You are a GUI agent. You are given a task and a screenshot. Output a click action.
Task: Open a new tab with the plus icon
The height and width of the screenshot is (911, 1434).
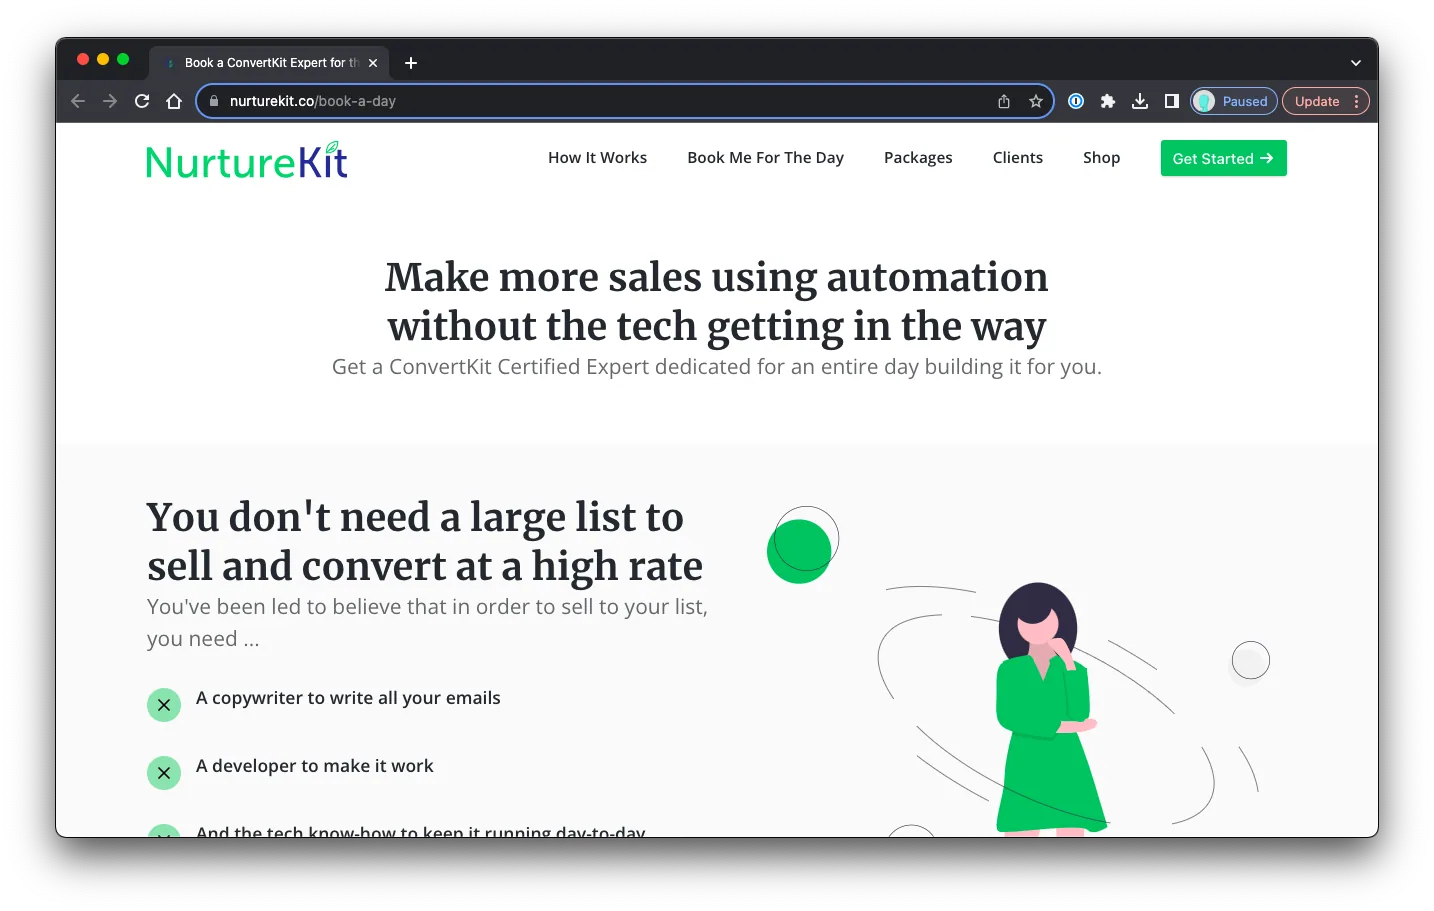coord(411,63)
